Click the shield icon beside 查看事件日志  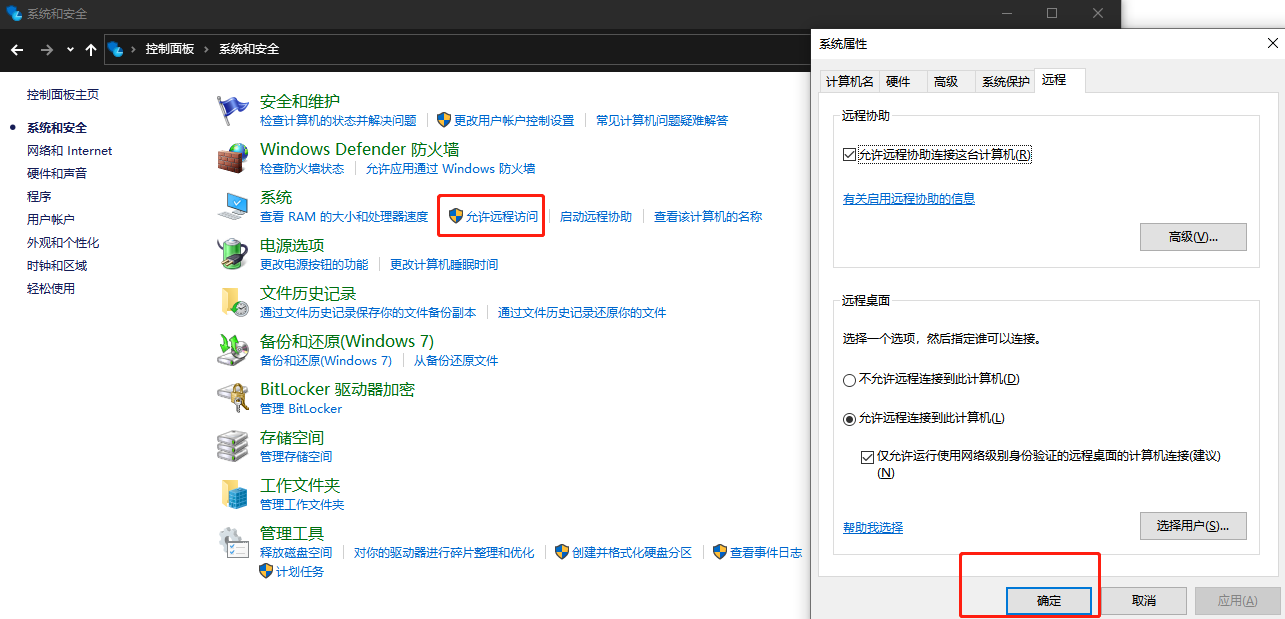click(720, 552)
